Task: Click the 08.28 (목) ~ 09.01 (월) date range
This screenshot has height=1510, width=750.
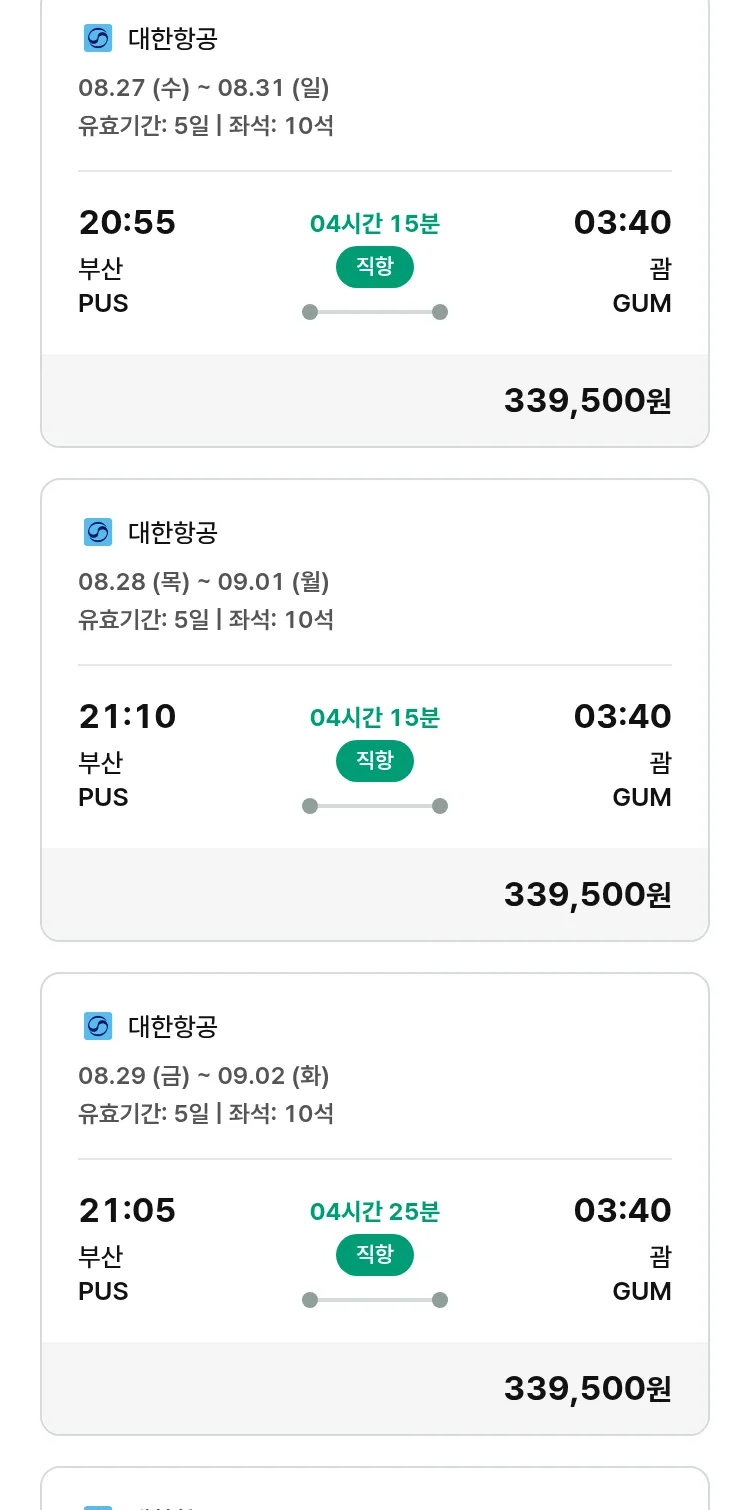Action: point(204,582)
